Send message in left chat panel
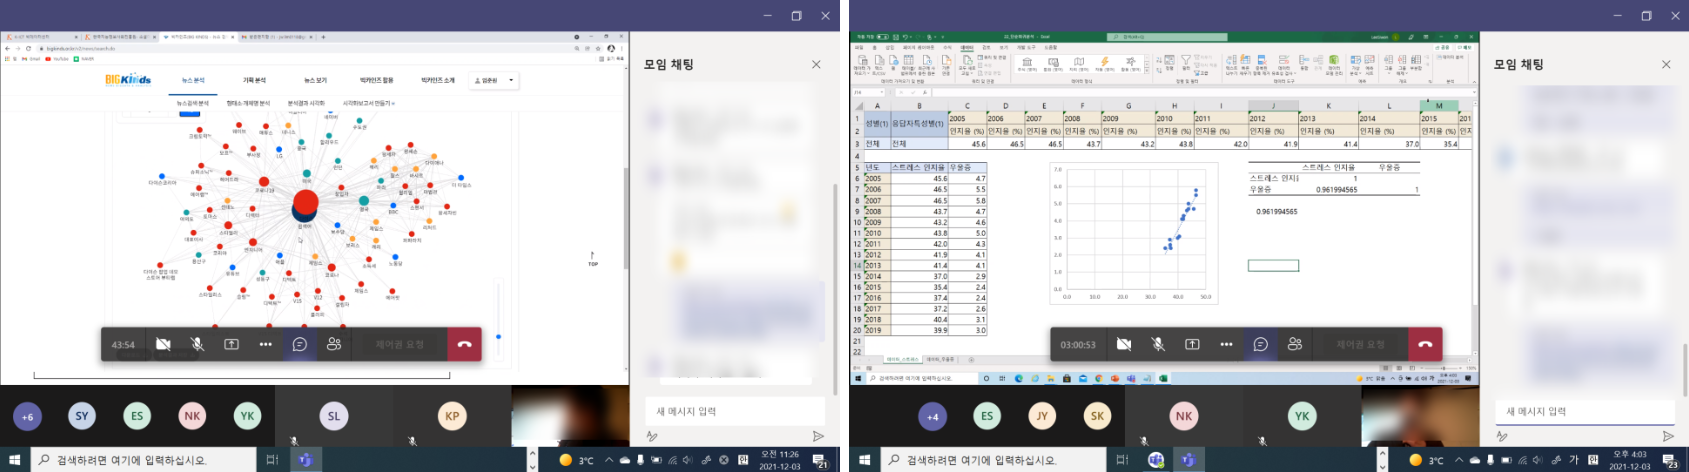This screenshot has width=1689, height=472. point(818,436)
